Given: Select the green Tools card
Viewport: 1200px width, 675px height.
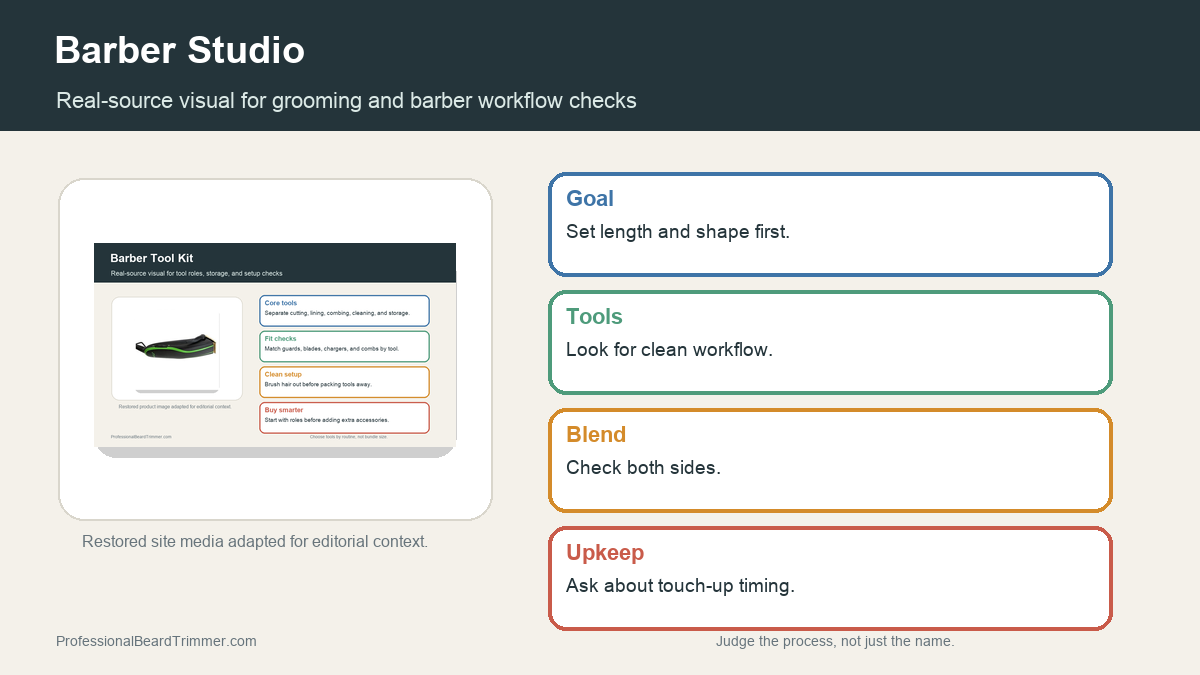Looking at the screenshot, I should click(830, 342).
